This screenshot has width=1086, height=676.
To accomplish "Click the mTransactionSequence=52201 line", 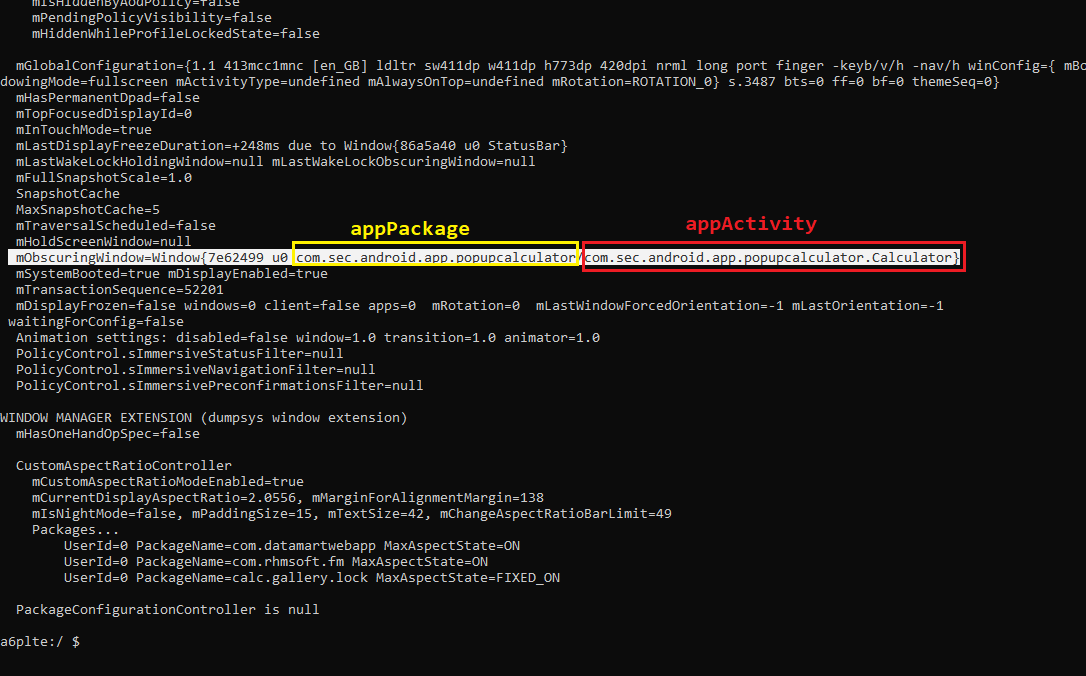I will click(x=119, y=289).
